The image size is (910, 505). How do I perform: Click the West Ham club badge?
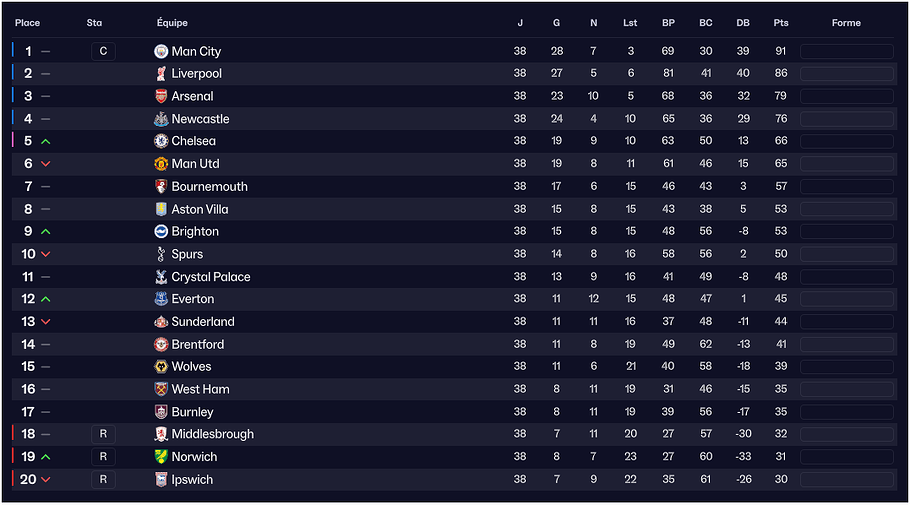(x=161, y=389)
